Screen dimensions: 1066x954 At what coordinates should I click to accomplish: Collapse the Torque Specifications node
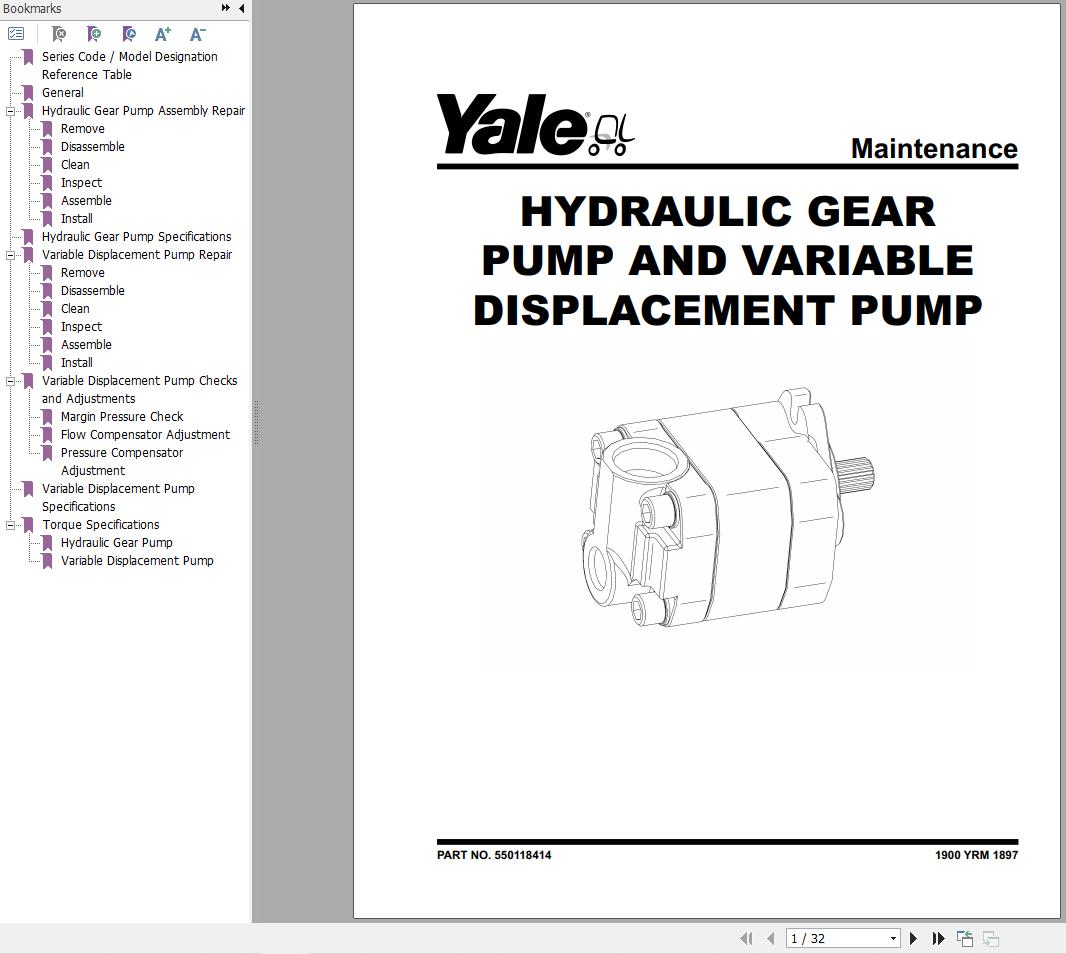point(10,525)
